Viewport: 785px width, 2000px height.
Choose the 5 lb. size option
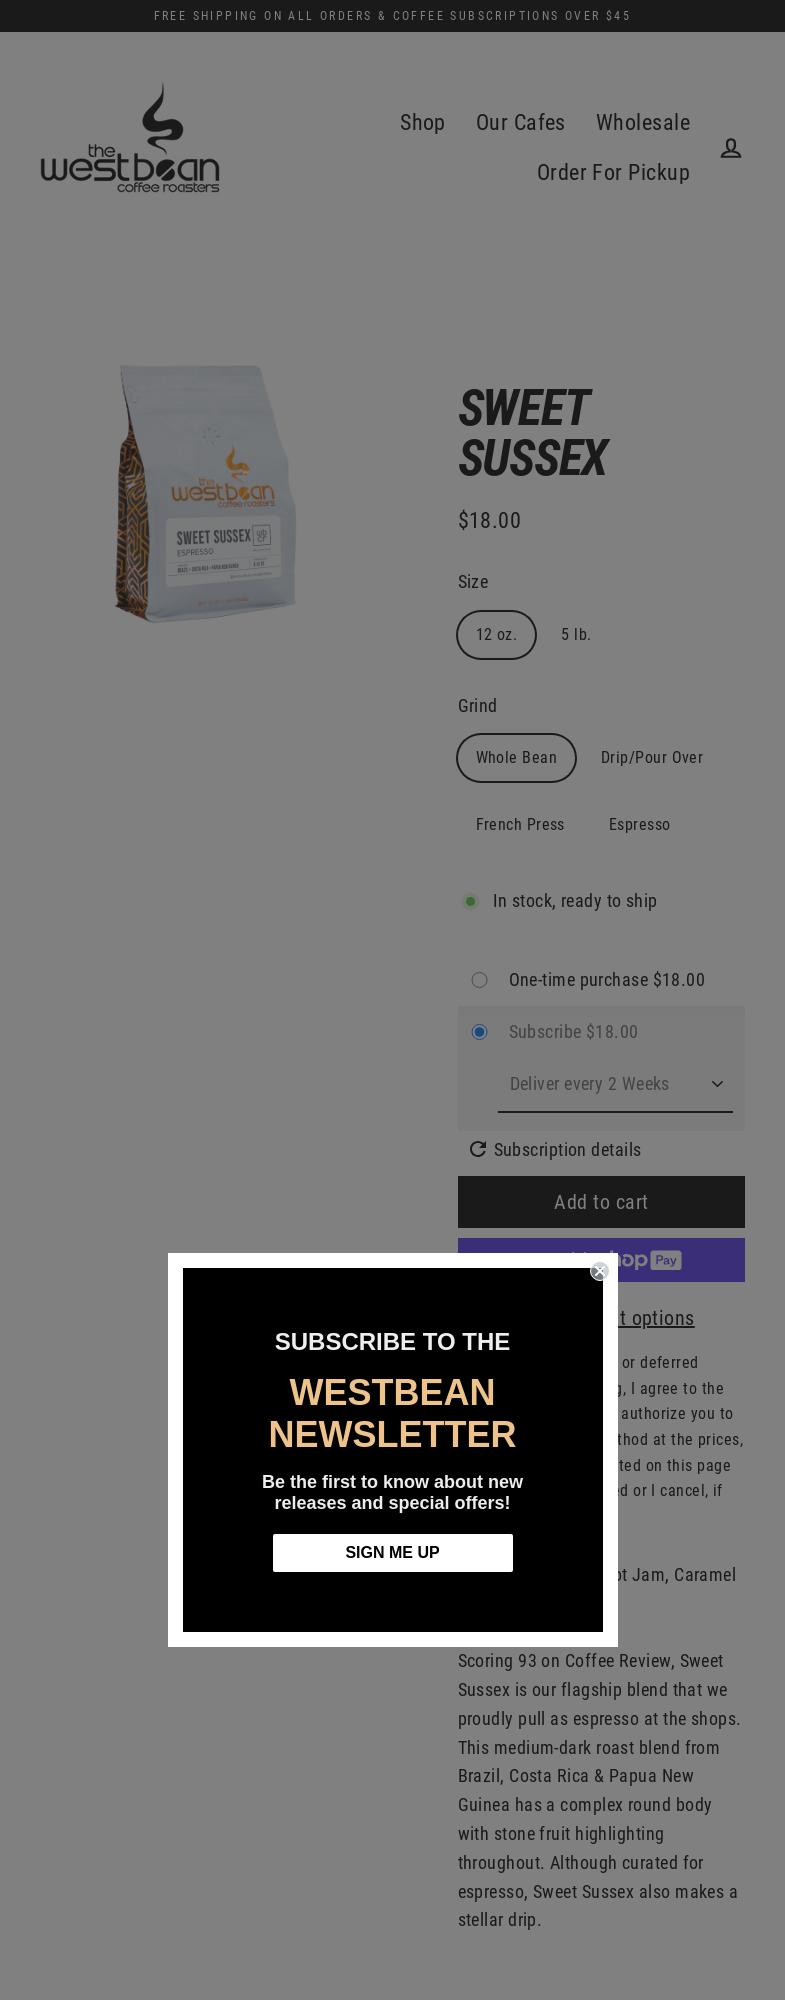click(576, 635)
